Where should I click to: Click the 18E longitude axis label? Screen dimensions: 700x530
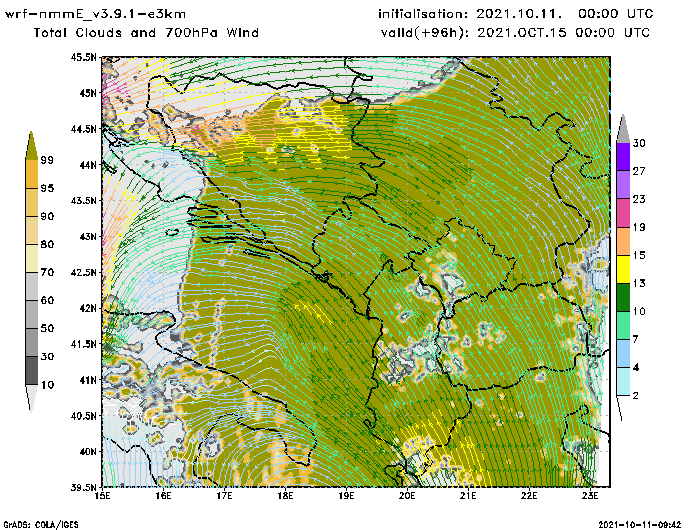(285, 496)
